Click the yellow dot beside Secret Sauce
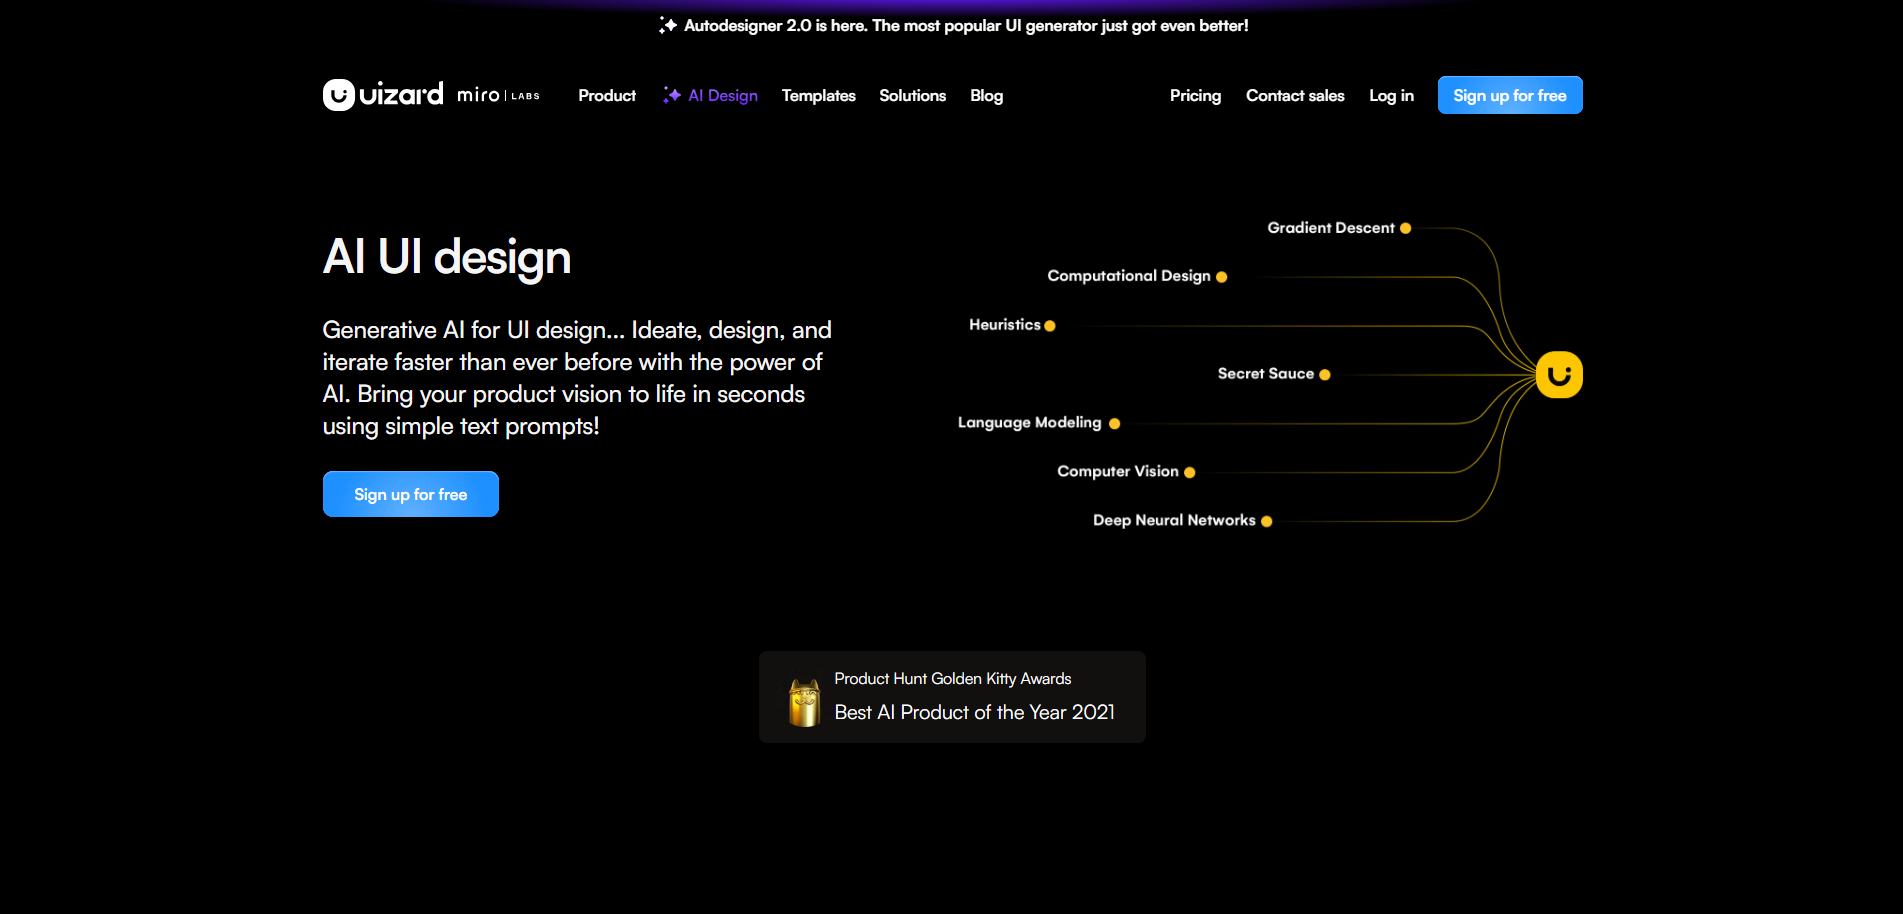The height and width of the screenshot is (914, 1903). tap(1325, 375)
